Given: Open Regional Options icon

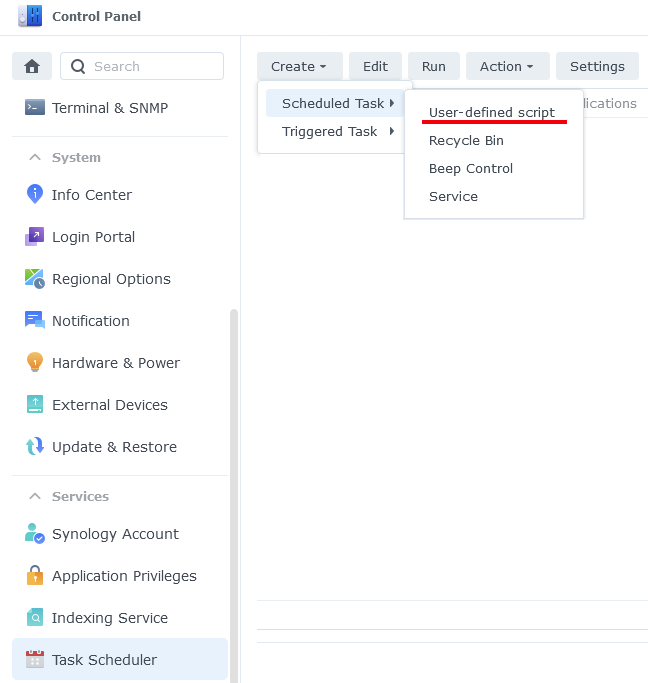Looking at the screenshot, I should click(35, 279).
